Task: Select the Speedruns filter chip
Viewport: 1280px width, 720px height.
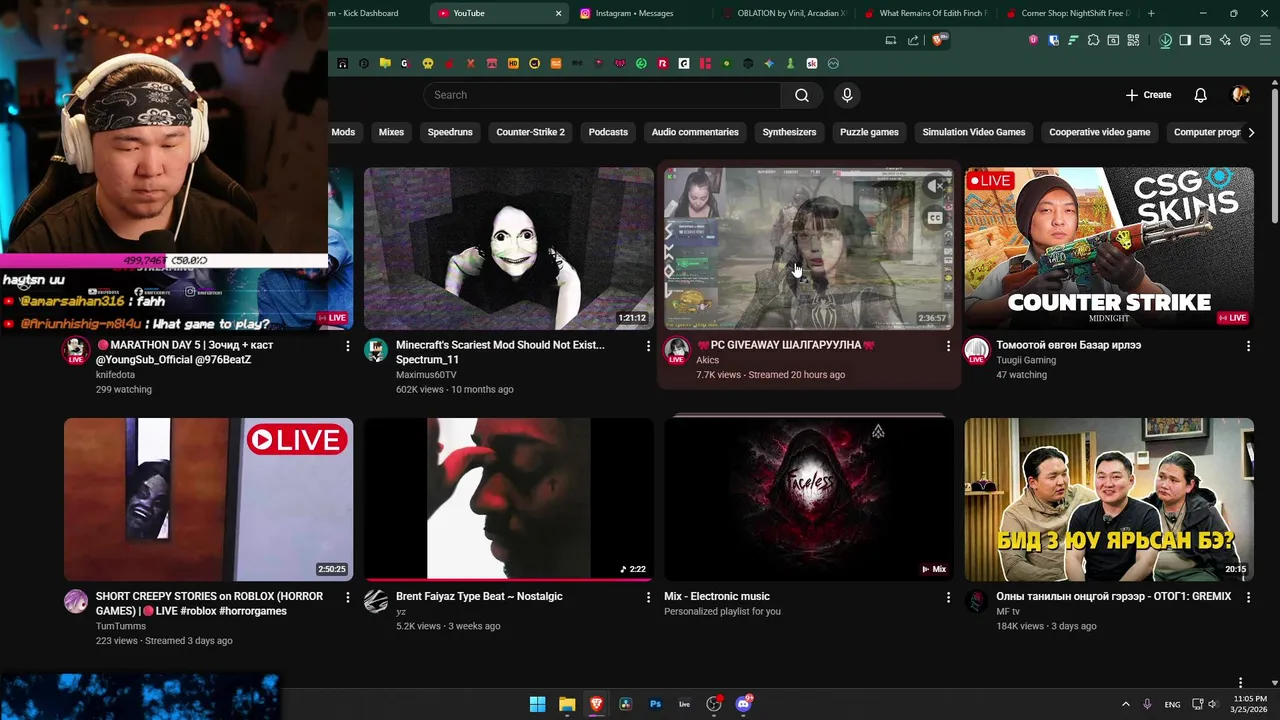Action: (450, 132)
